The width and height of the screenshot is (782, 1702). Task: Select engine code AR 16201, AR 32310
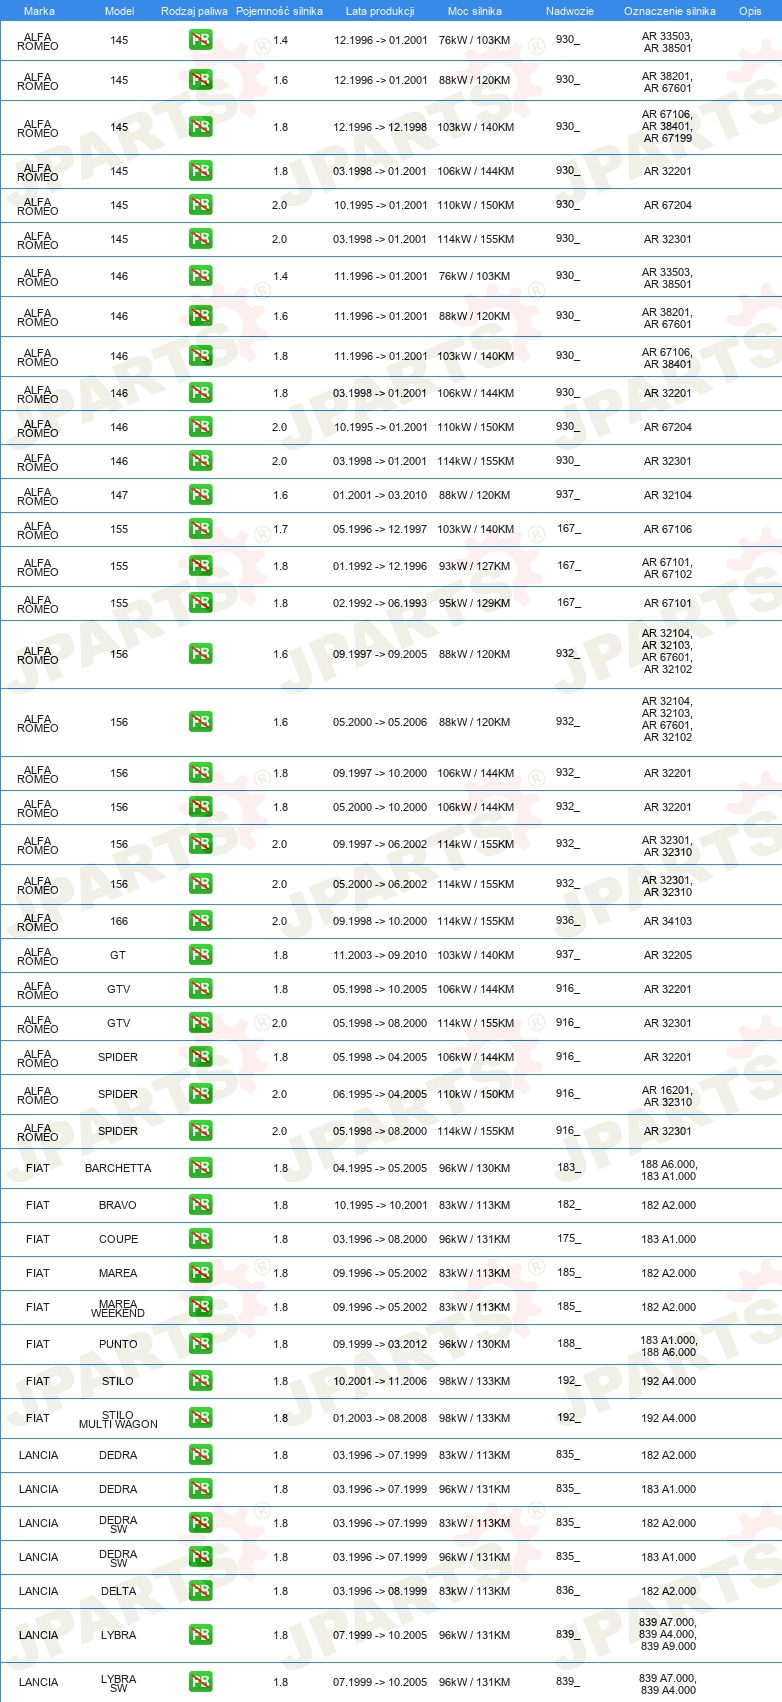click(x=667, y=1096)
